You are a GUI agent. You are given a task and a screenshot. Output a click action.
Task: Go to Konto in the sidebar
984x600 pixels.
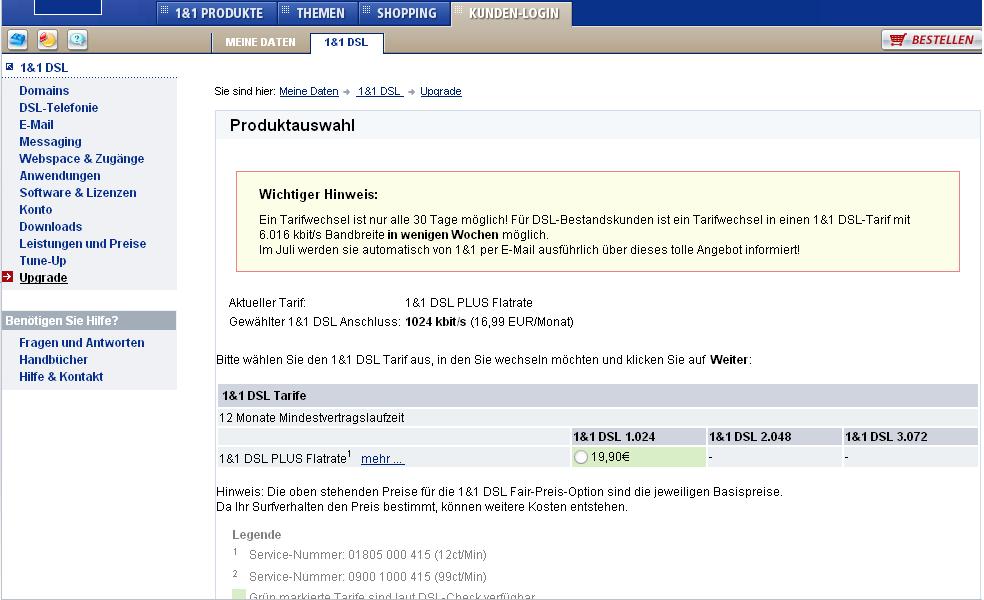pos(36,209)
